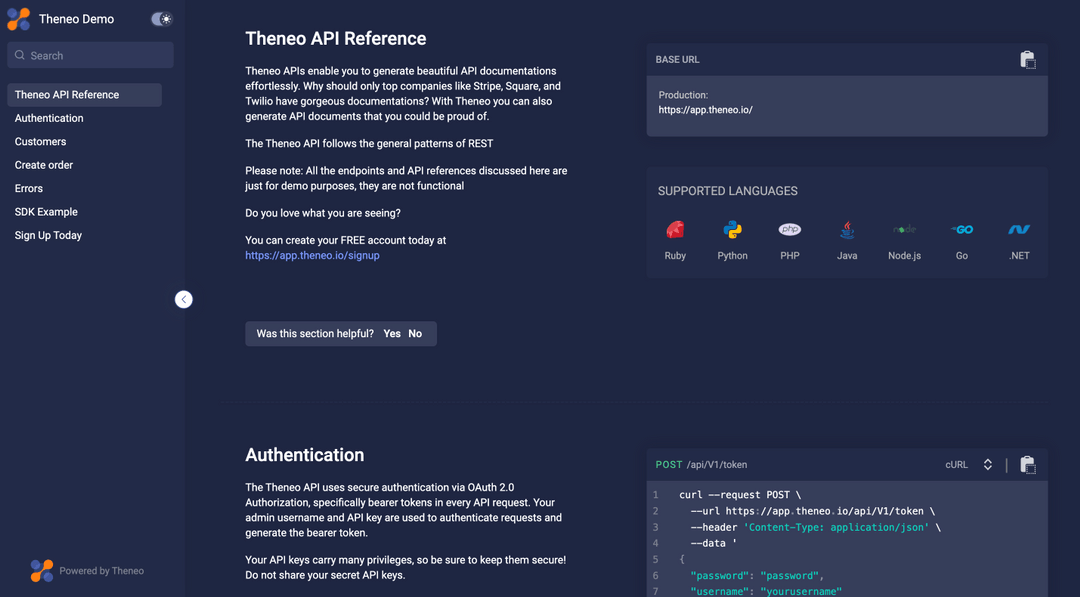Copy the POST token code snippet
Image resolution: width=1080 pixels, height=597 pixels.
click(x=1028, y=464)
